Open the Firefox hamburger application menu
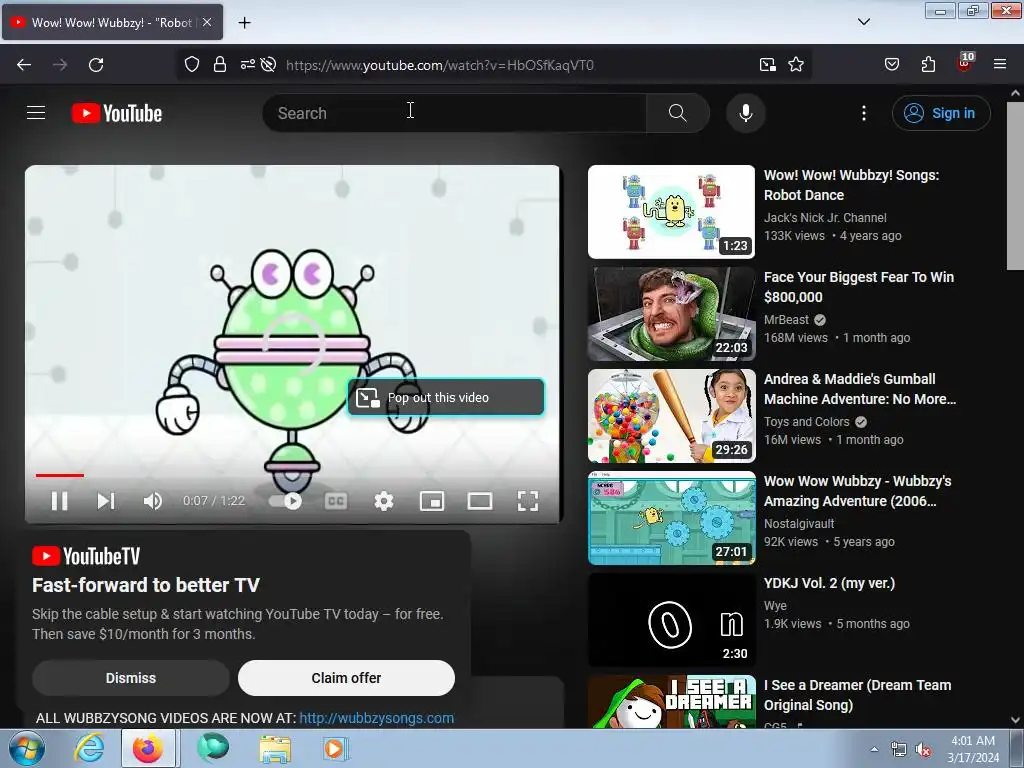 click(x=999, y=64)
